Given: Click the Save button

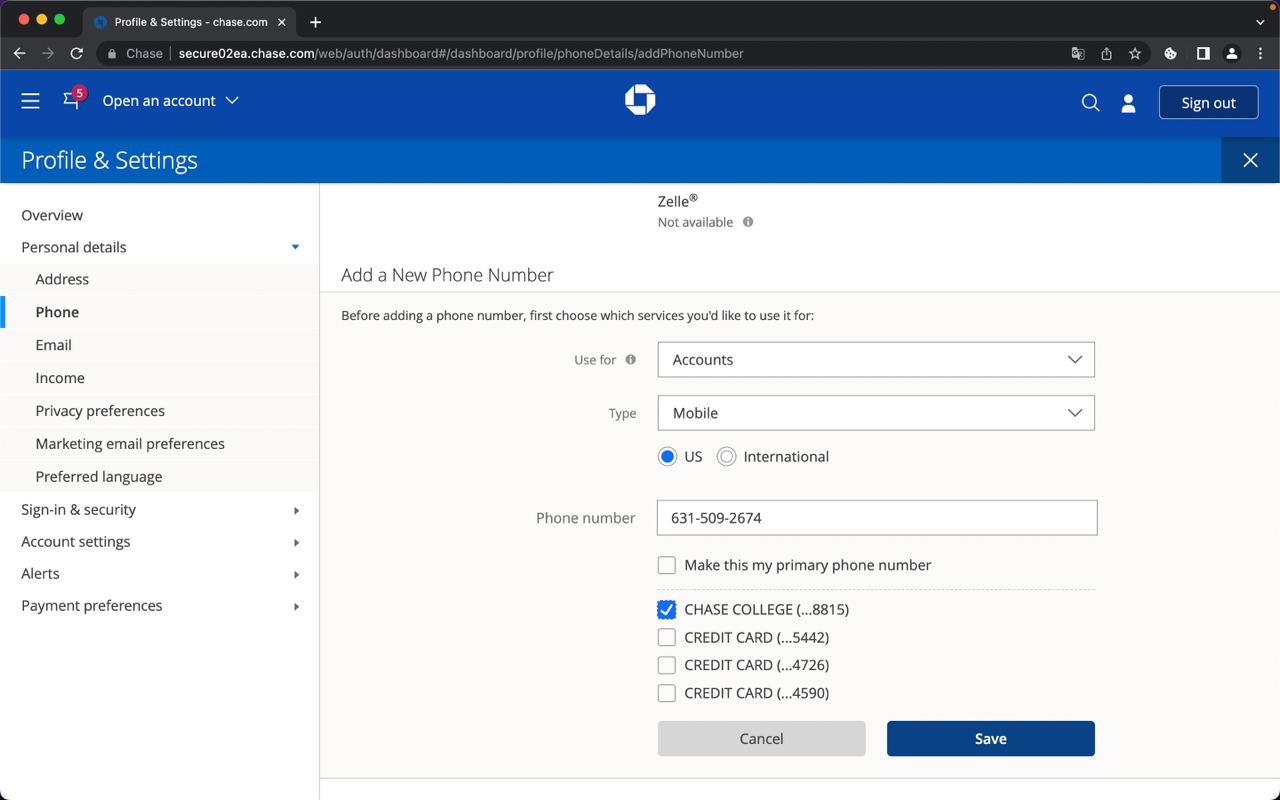Looking at the screenshot, I should click(x=990, y=739).
